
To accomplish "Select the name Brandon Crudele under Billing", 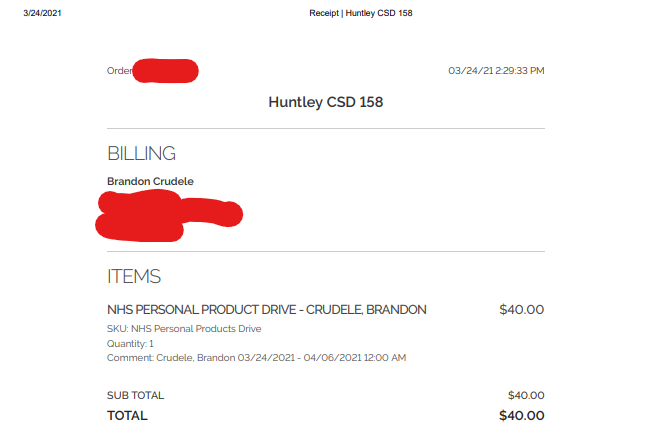I will 150,181.
